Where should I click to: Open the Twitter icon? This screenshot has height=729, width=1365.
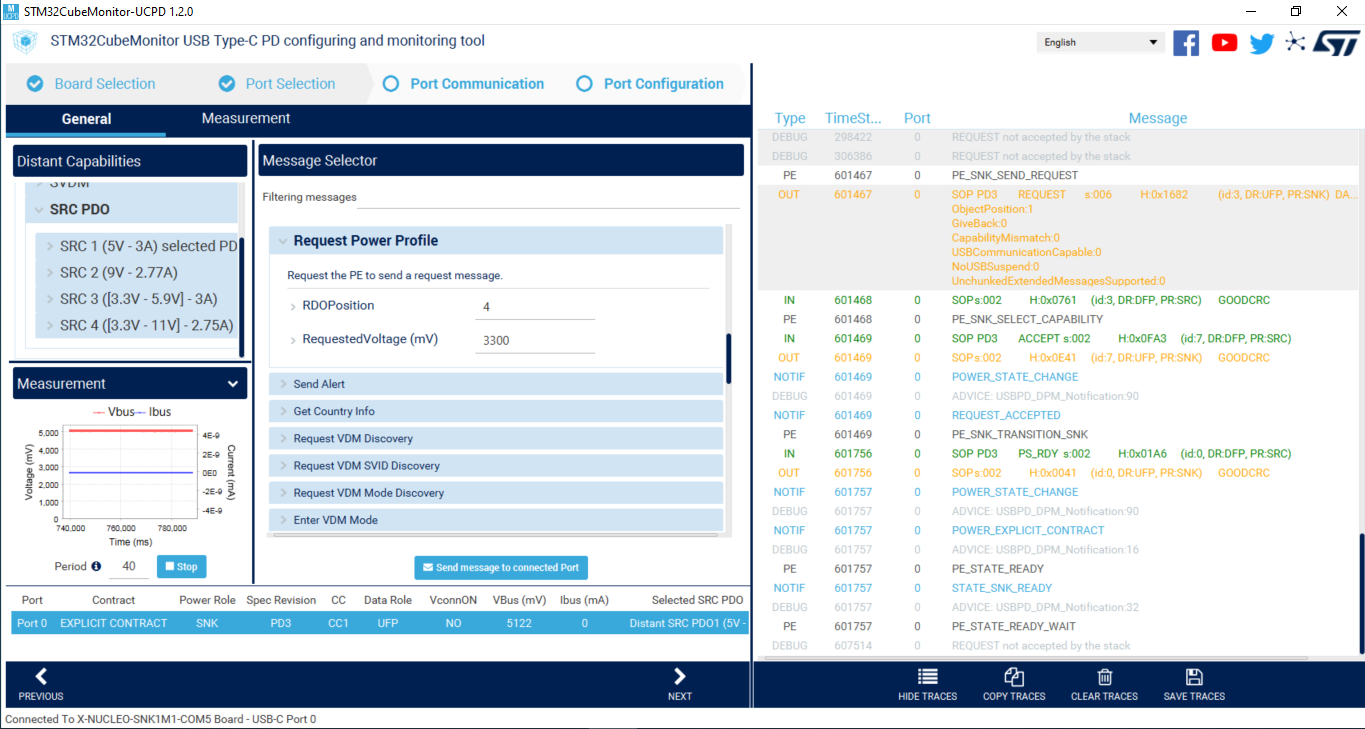(1261, 43)
